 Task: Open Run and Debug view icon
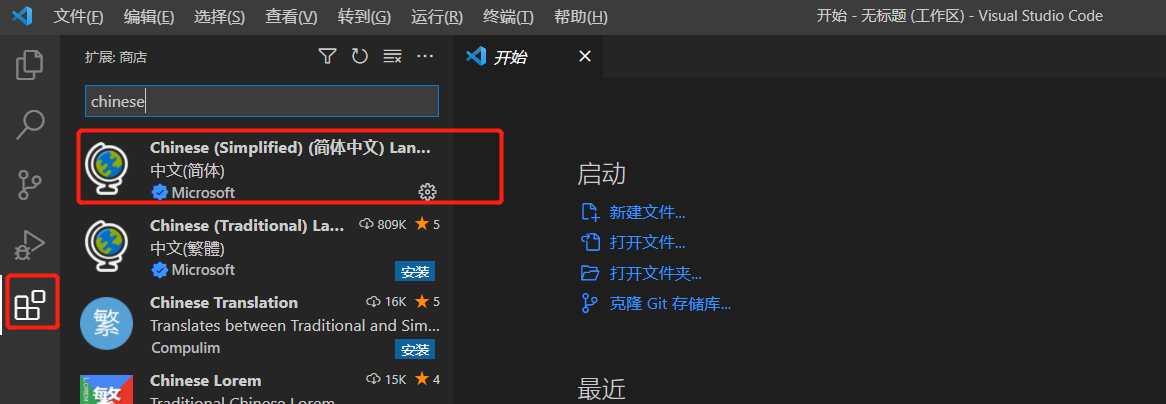pos(30,244)
